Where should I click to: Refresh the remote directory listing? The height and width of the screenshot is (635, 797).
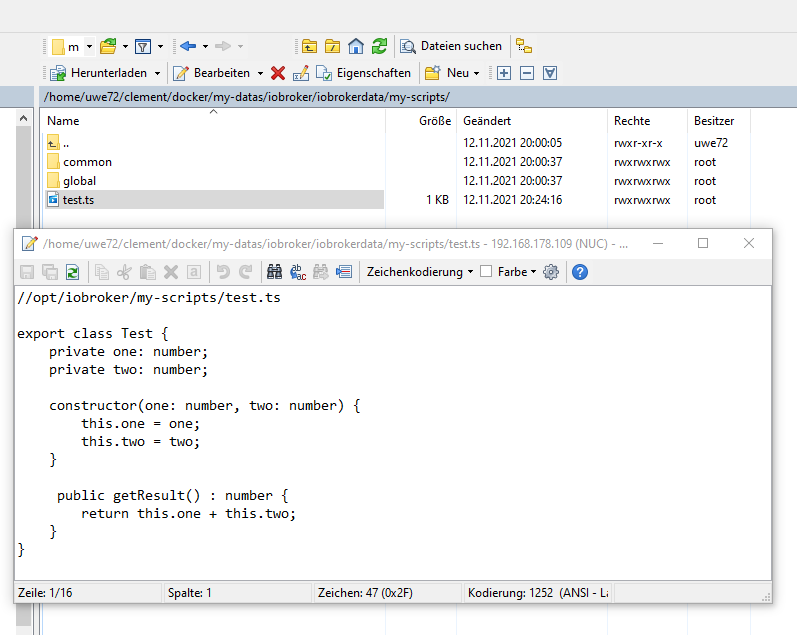pos(379,46)
